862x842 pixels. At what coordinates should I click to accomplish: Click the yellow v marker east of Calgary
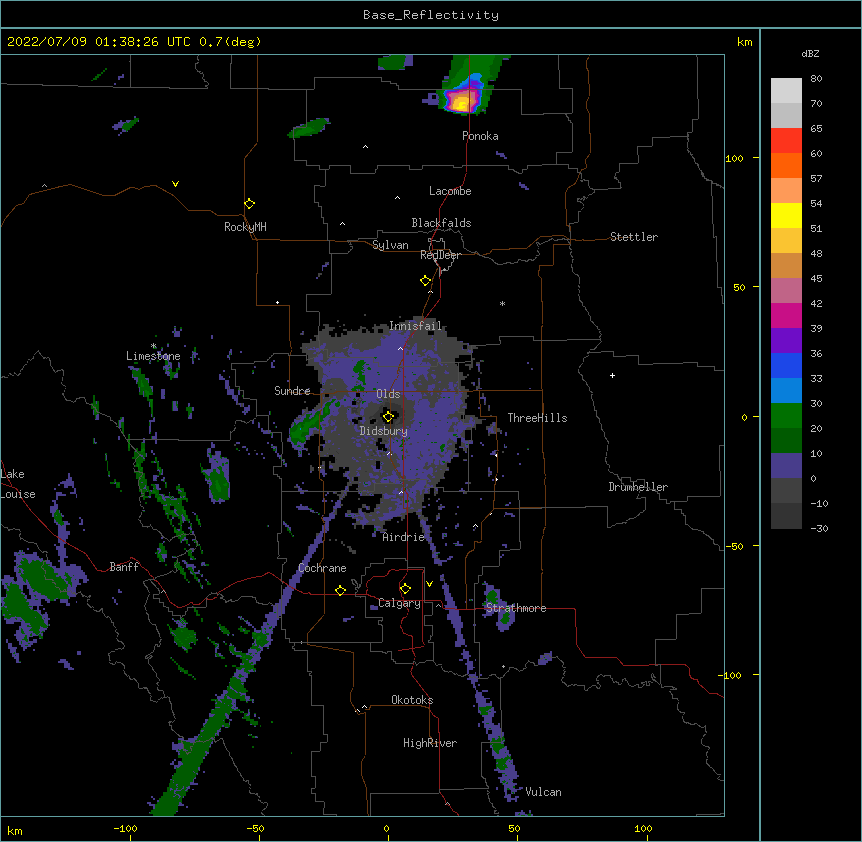429,584
